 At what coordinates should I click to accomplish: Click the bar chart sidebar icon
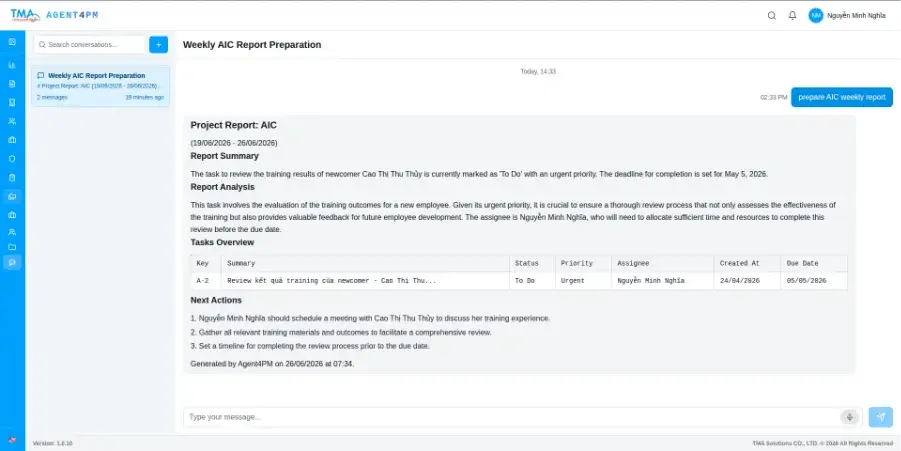click(x=12, y=65)
